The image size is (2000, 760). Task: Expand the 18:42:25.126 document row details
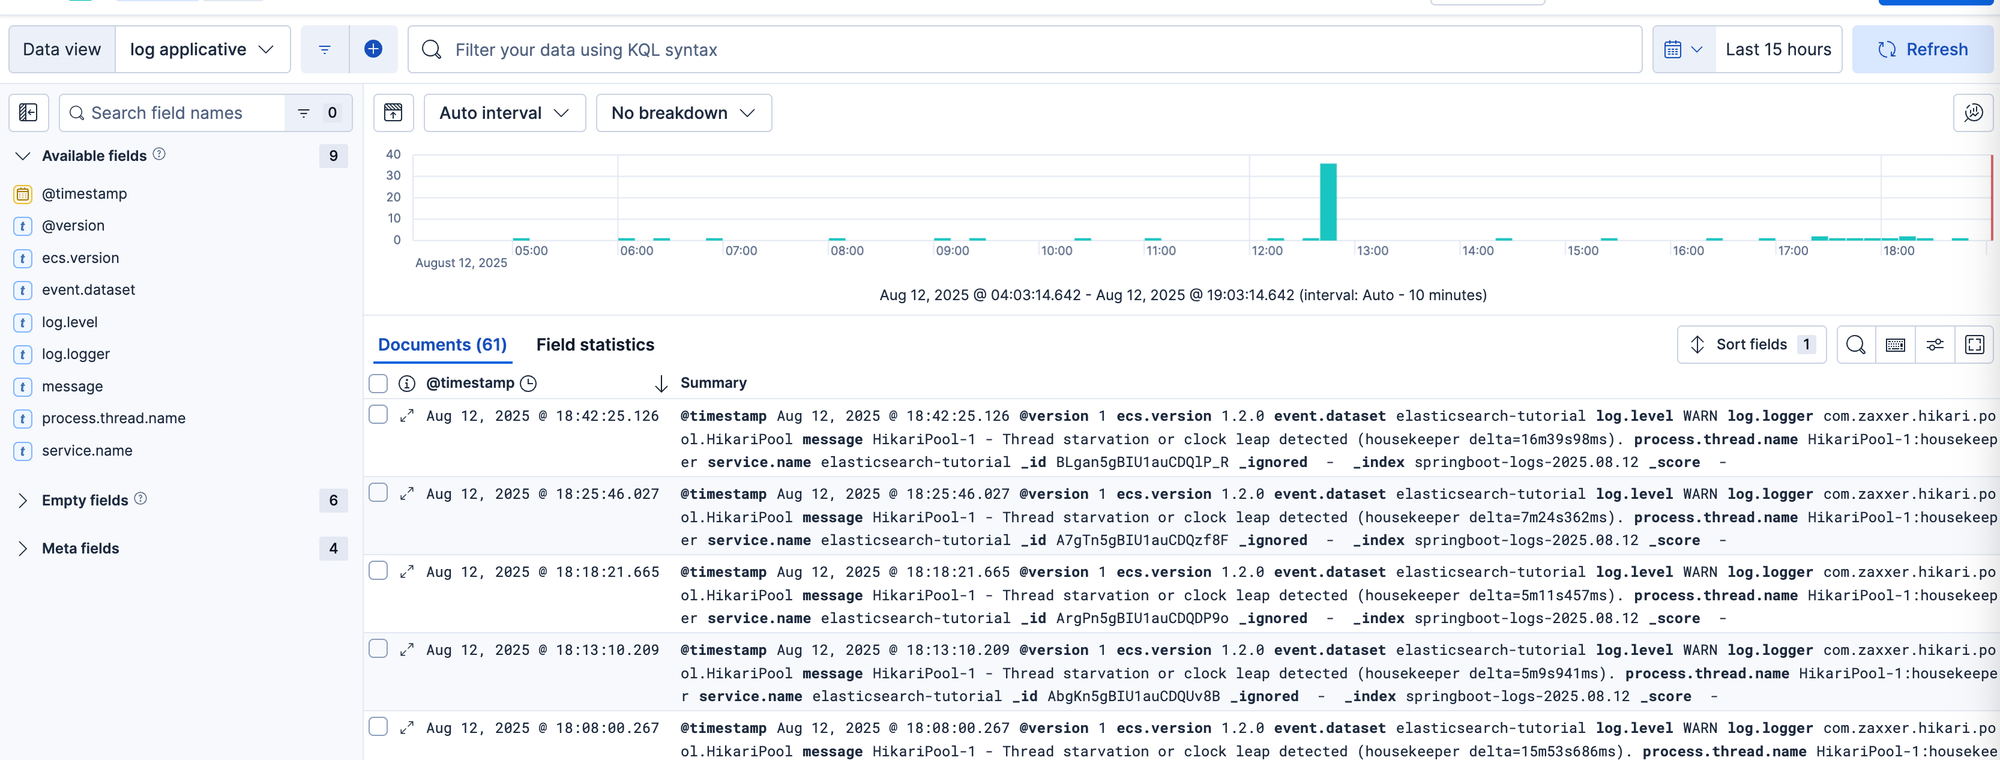point(407,416)
